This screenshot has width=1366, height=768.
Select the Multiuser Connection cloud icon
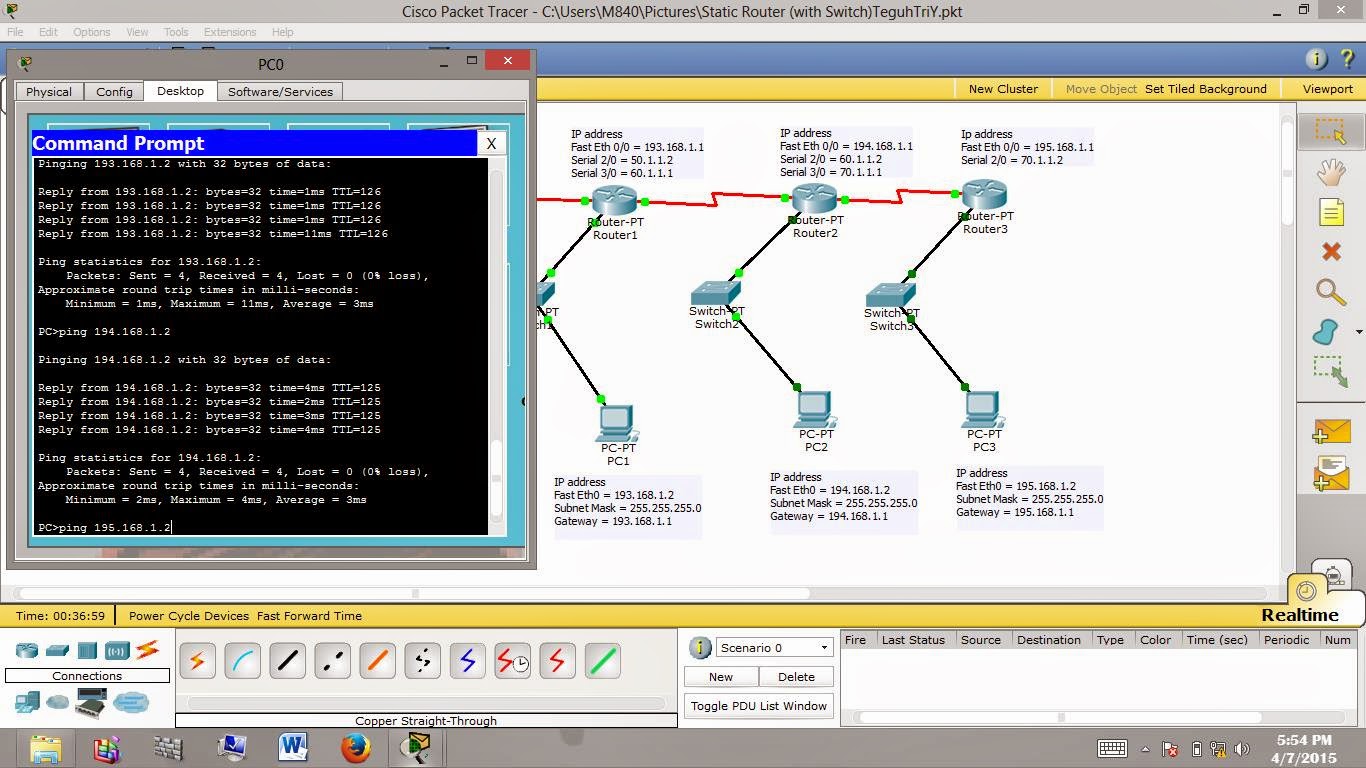(131, 702)
